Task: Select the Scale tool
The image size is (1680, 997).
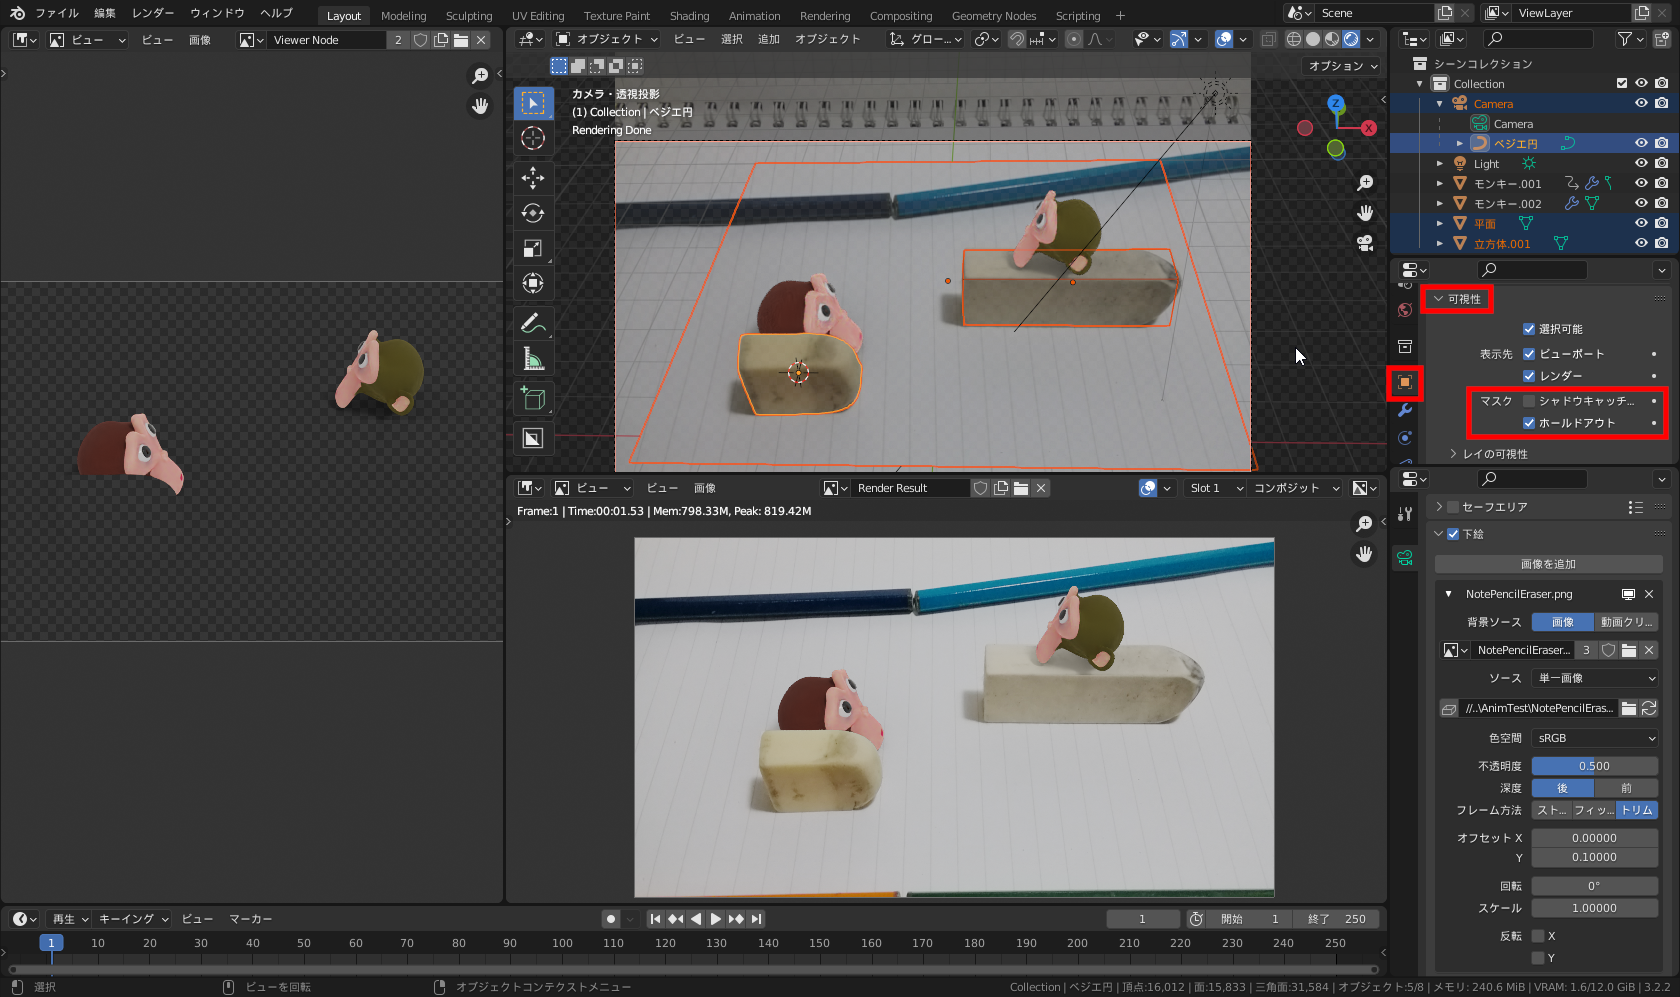Action: point(533,249)
